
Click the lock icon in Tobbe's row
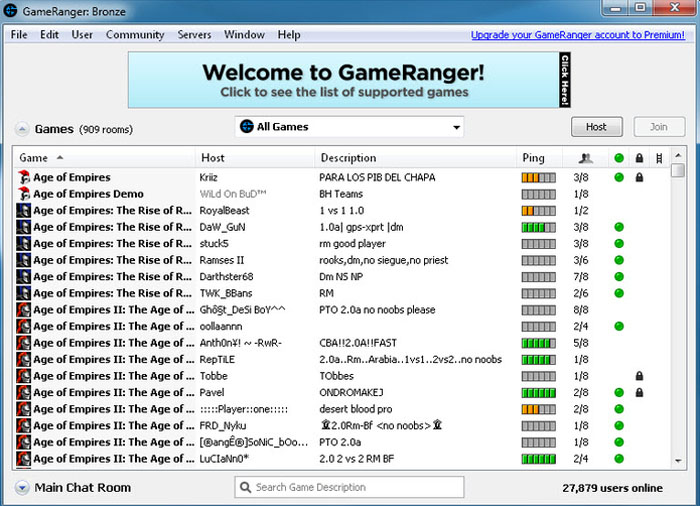(639, 376)
